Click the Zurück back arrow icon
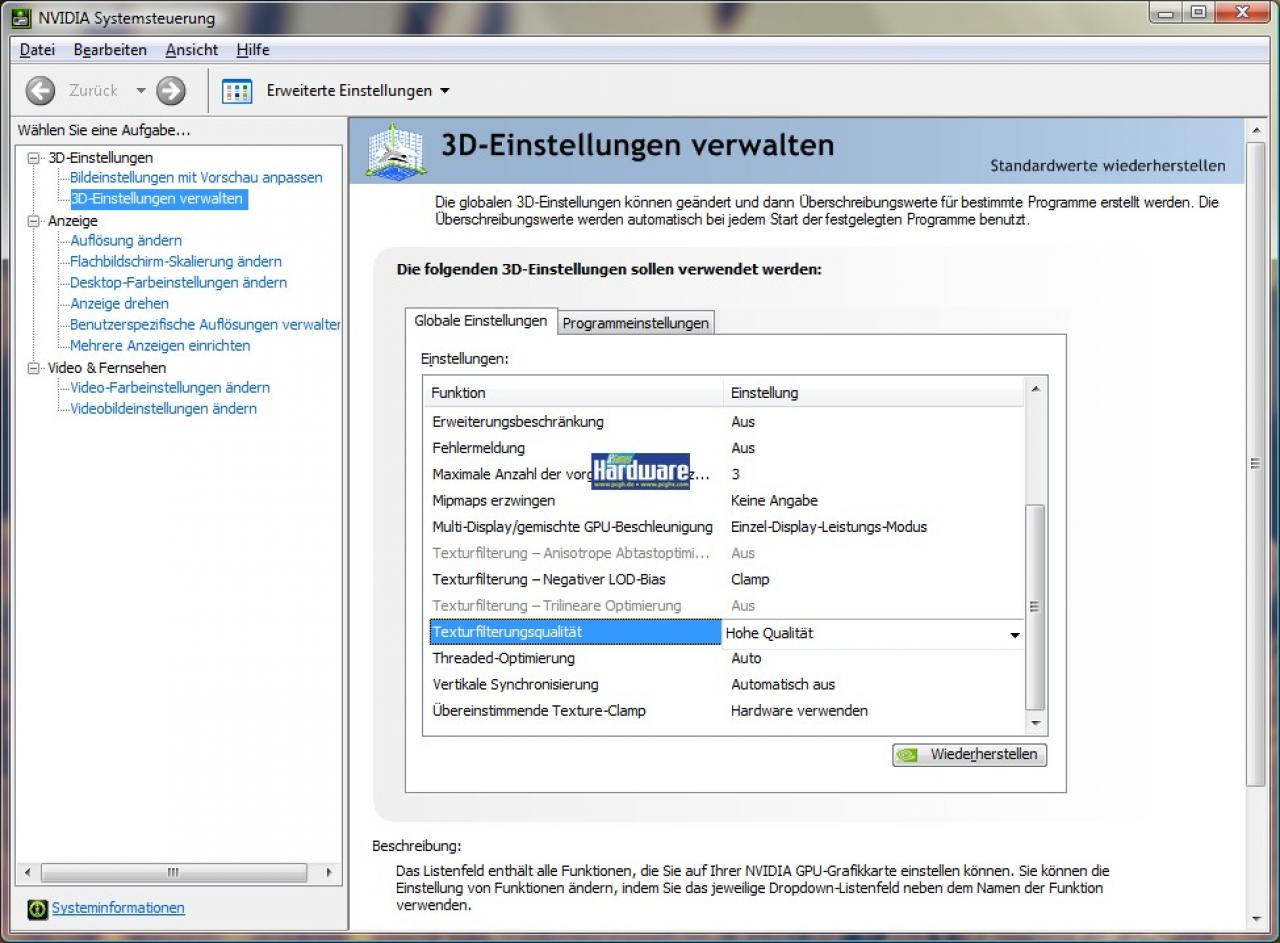The width and height of the screenshot is (1280, 943). 40,91
